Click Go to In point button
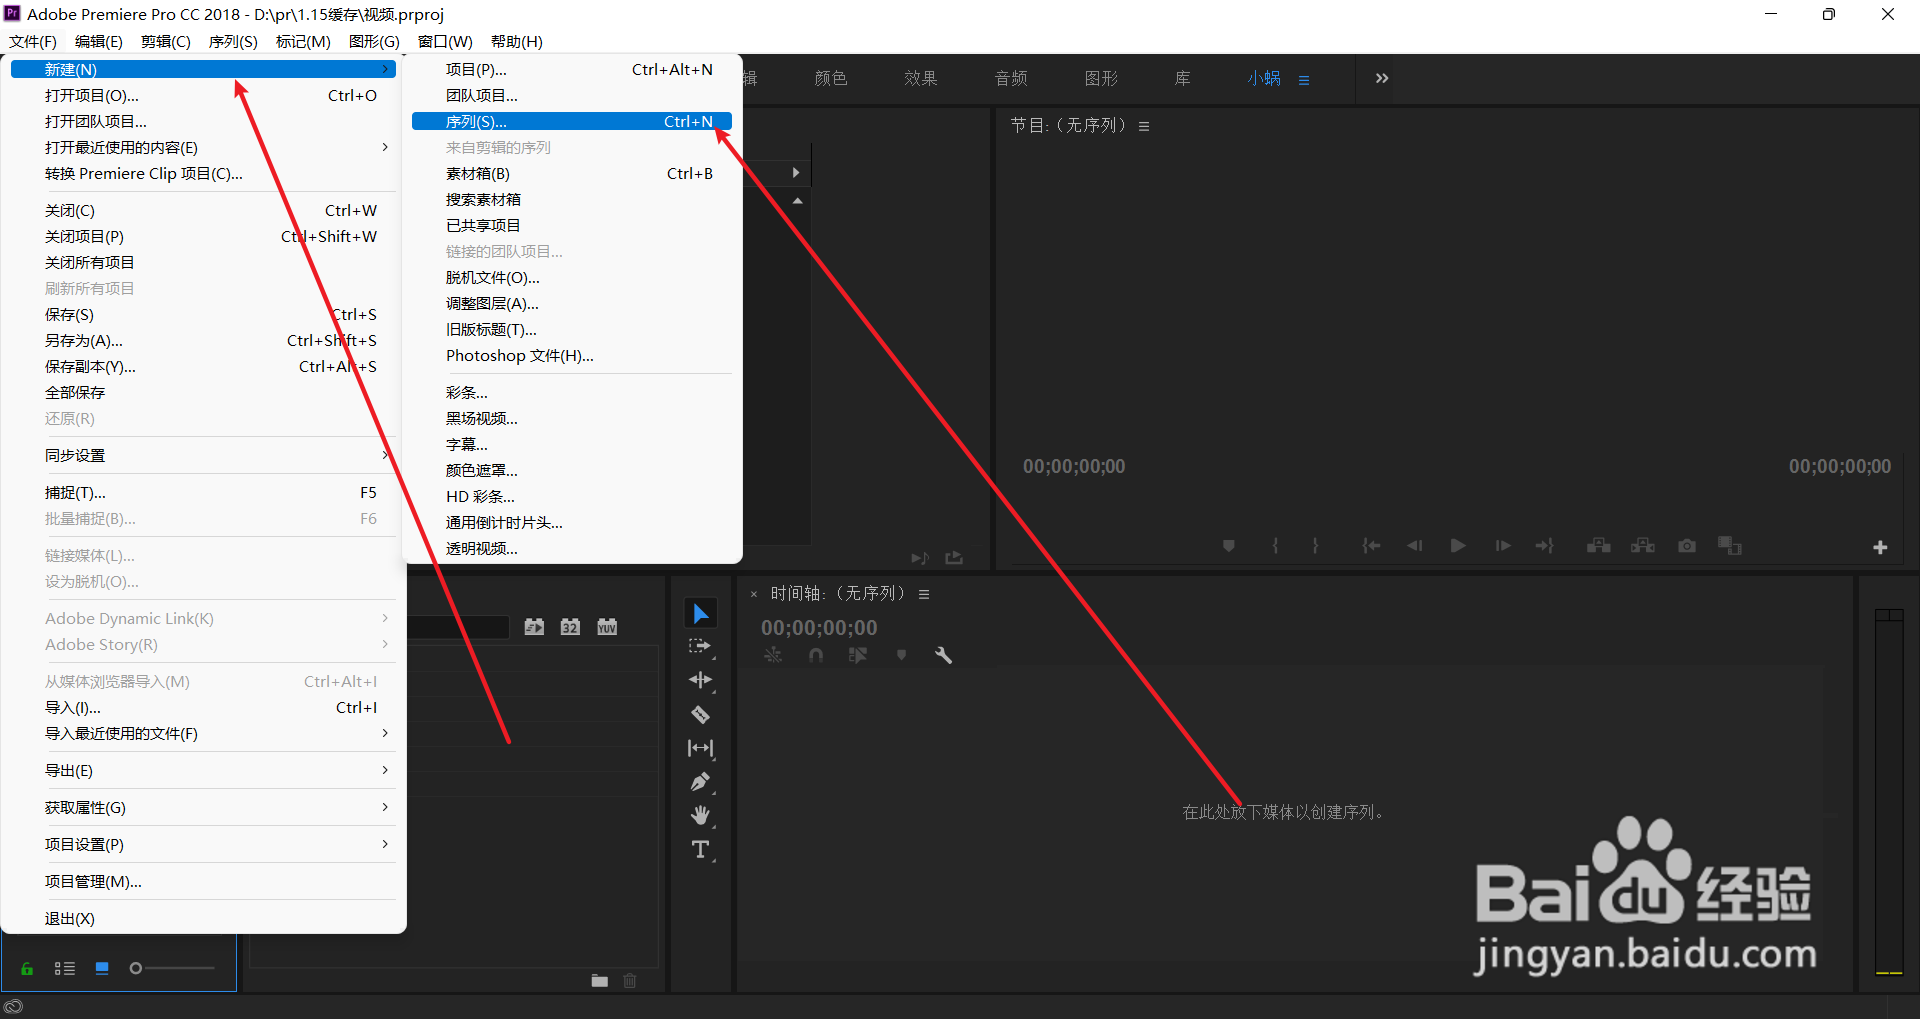Viewport: 1920px width, 1019px height. point(1371,546)
